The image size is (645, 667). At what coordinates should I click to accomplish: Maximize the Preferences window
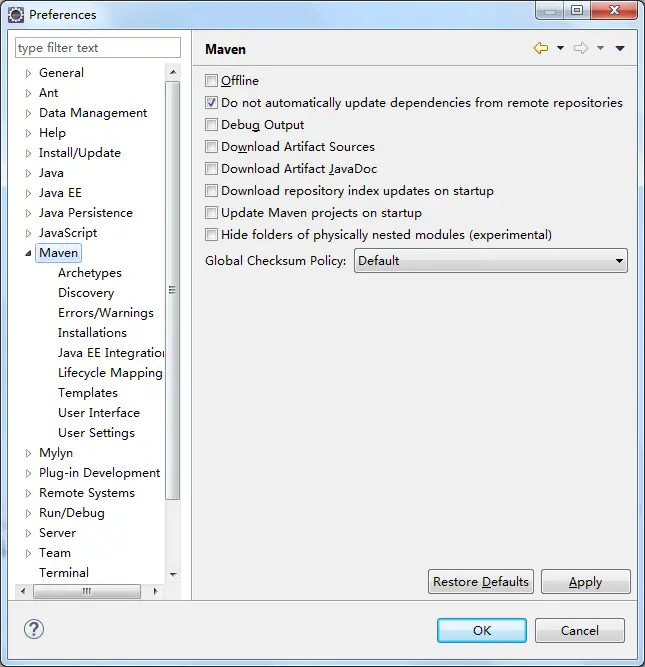[x=577, y=10]
